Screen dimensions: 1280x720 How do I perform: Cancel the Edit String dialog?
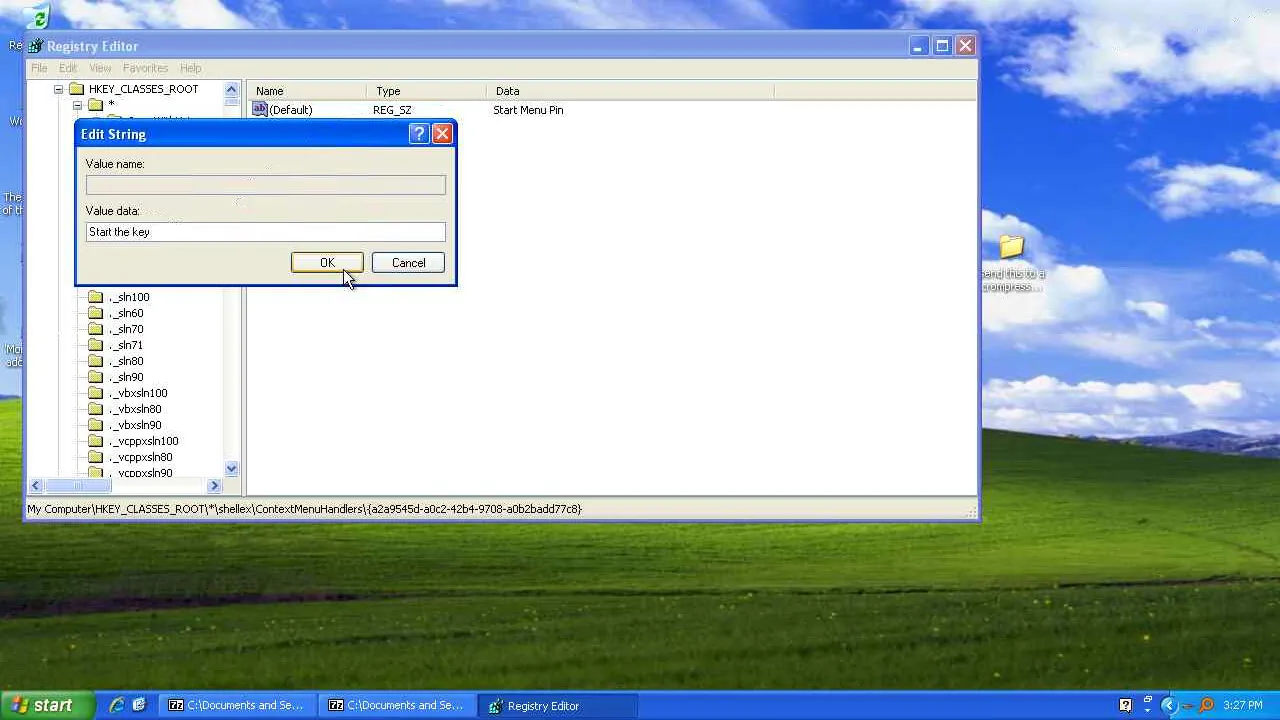click(408, 263)
